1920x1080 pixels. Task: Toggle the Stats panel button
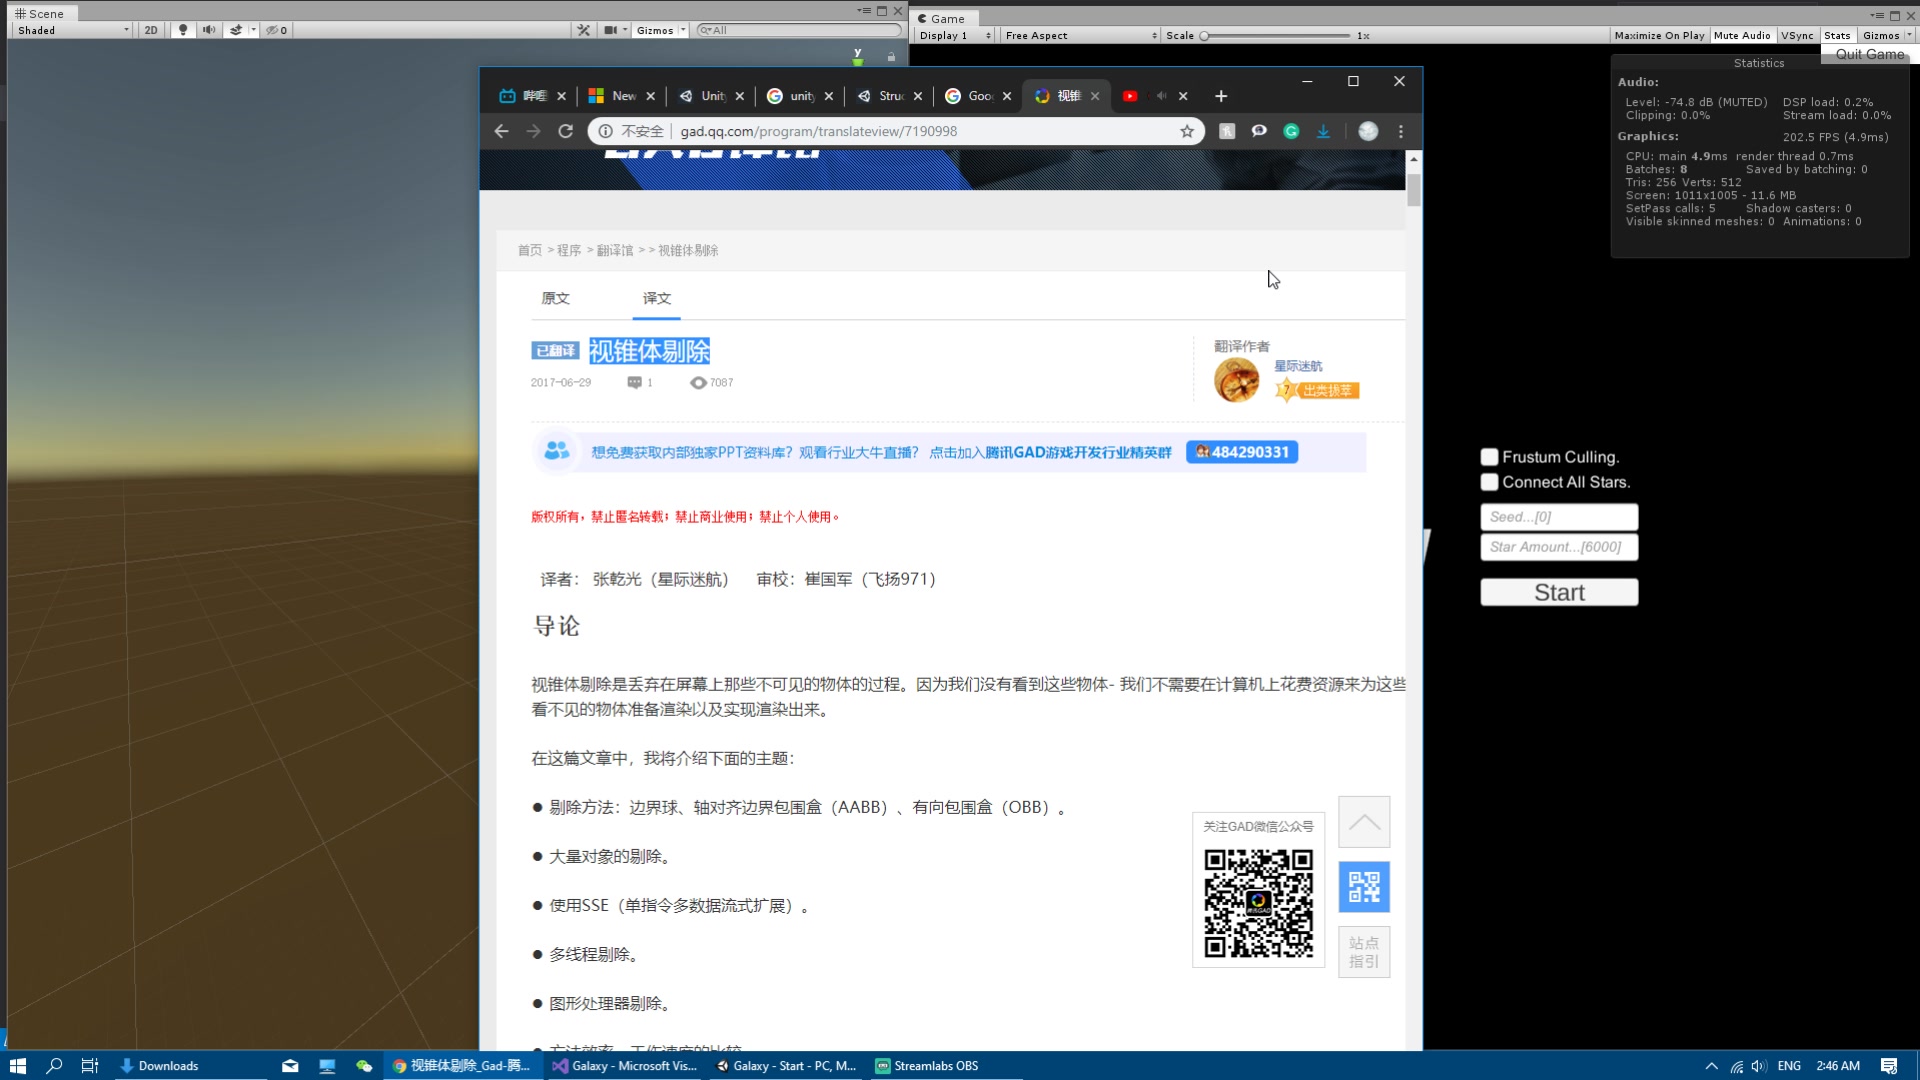[x=1837, y=35]
